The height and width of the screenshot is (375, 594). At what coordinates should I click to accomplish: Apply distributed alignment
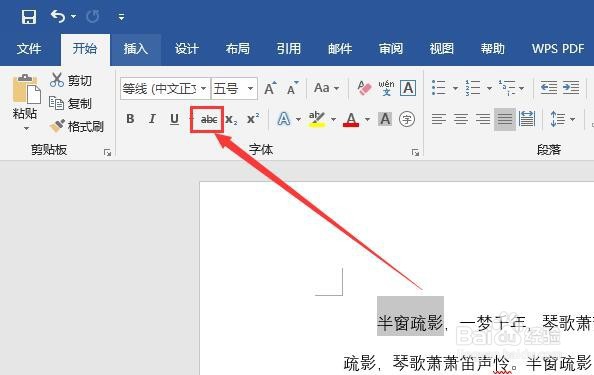click(x=527, y=119)
